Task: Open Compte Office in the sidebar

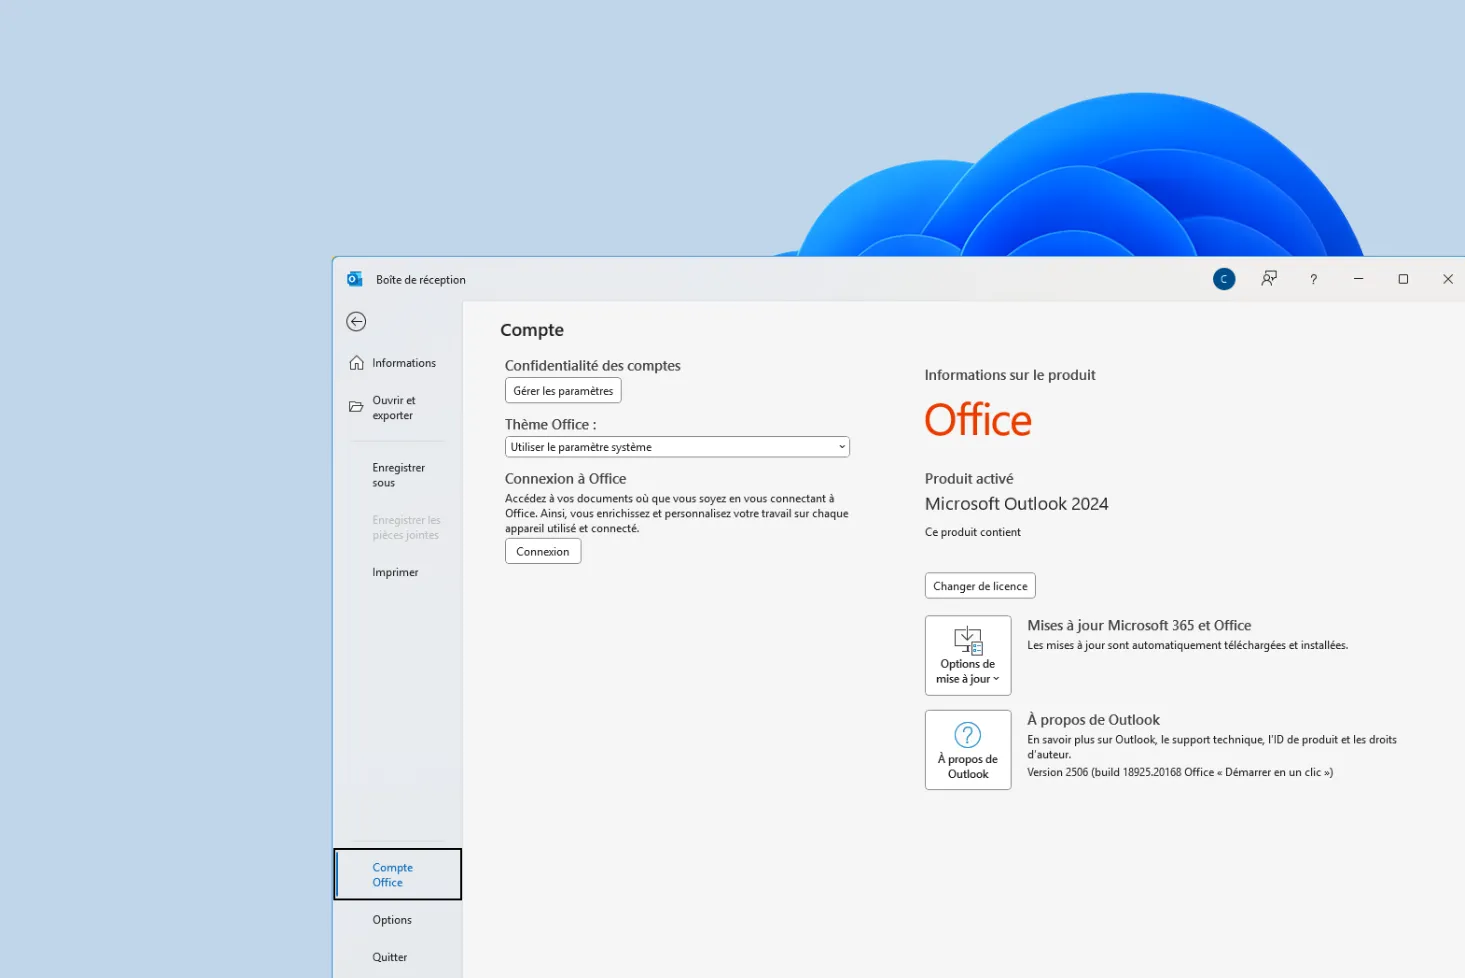Action: pos(398,874)
